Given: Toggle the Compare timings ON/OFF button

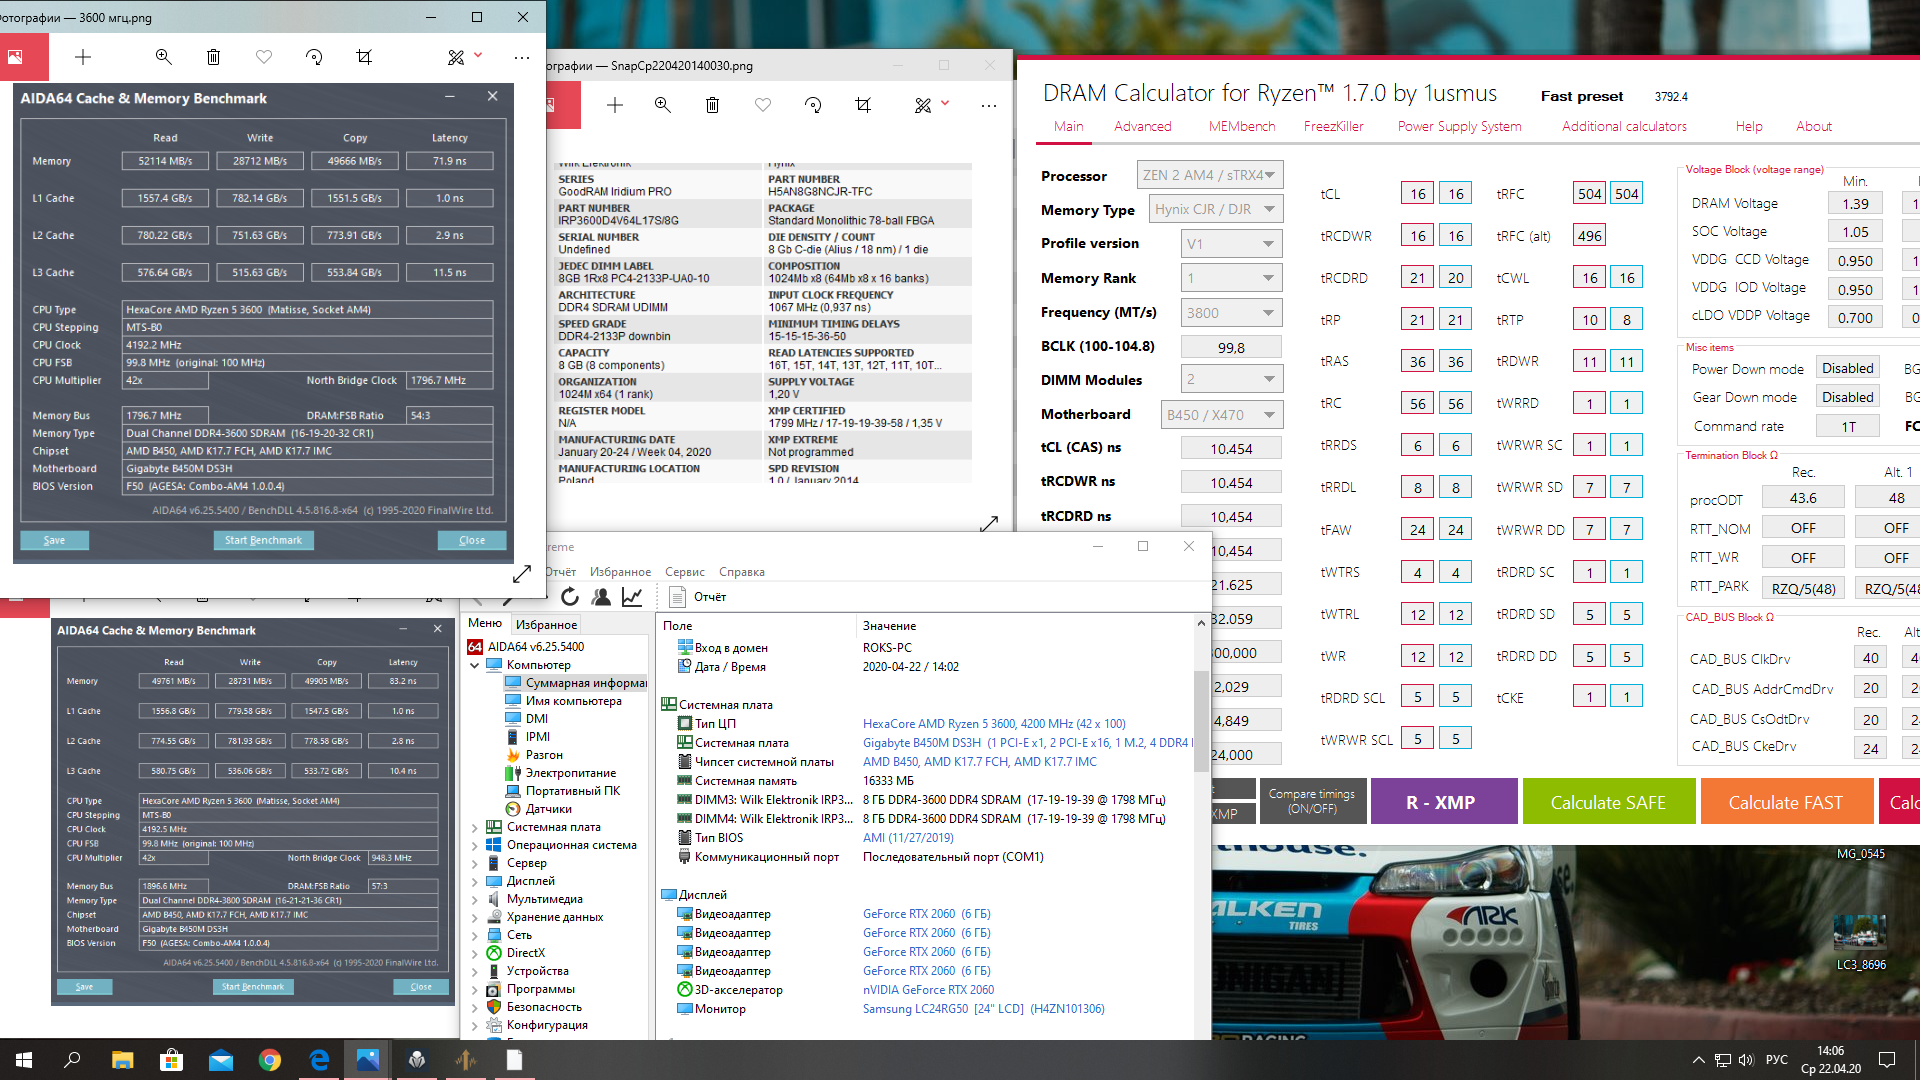Looking at the screenshot, I should (x=1312, y=801).
